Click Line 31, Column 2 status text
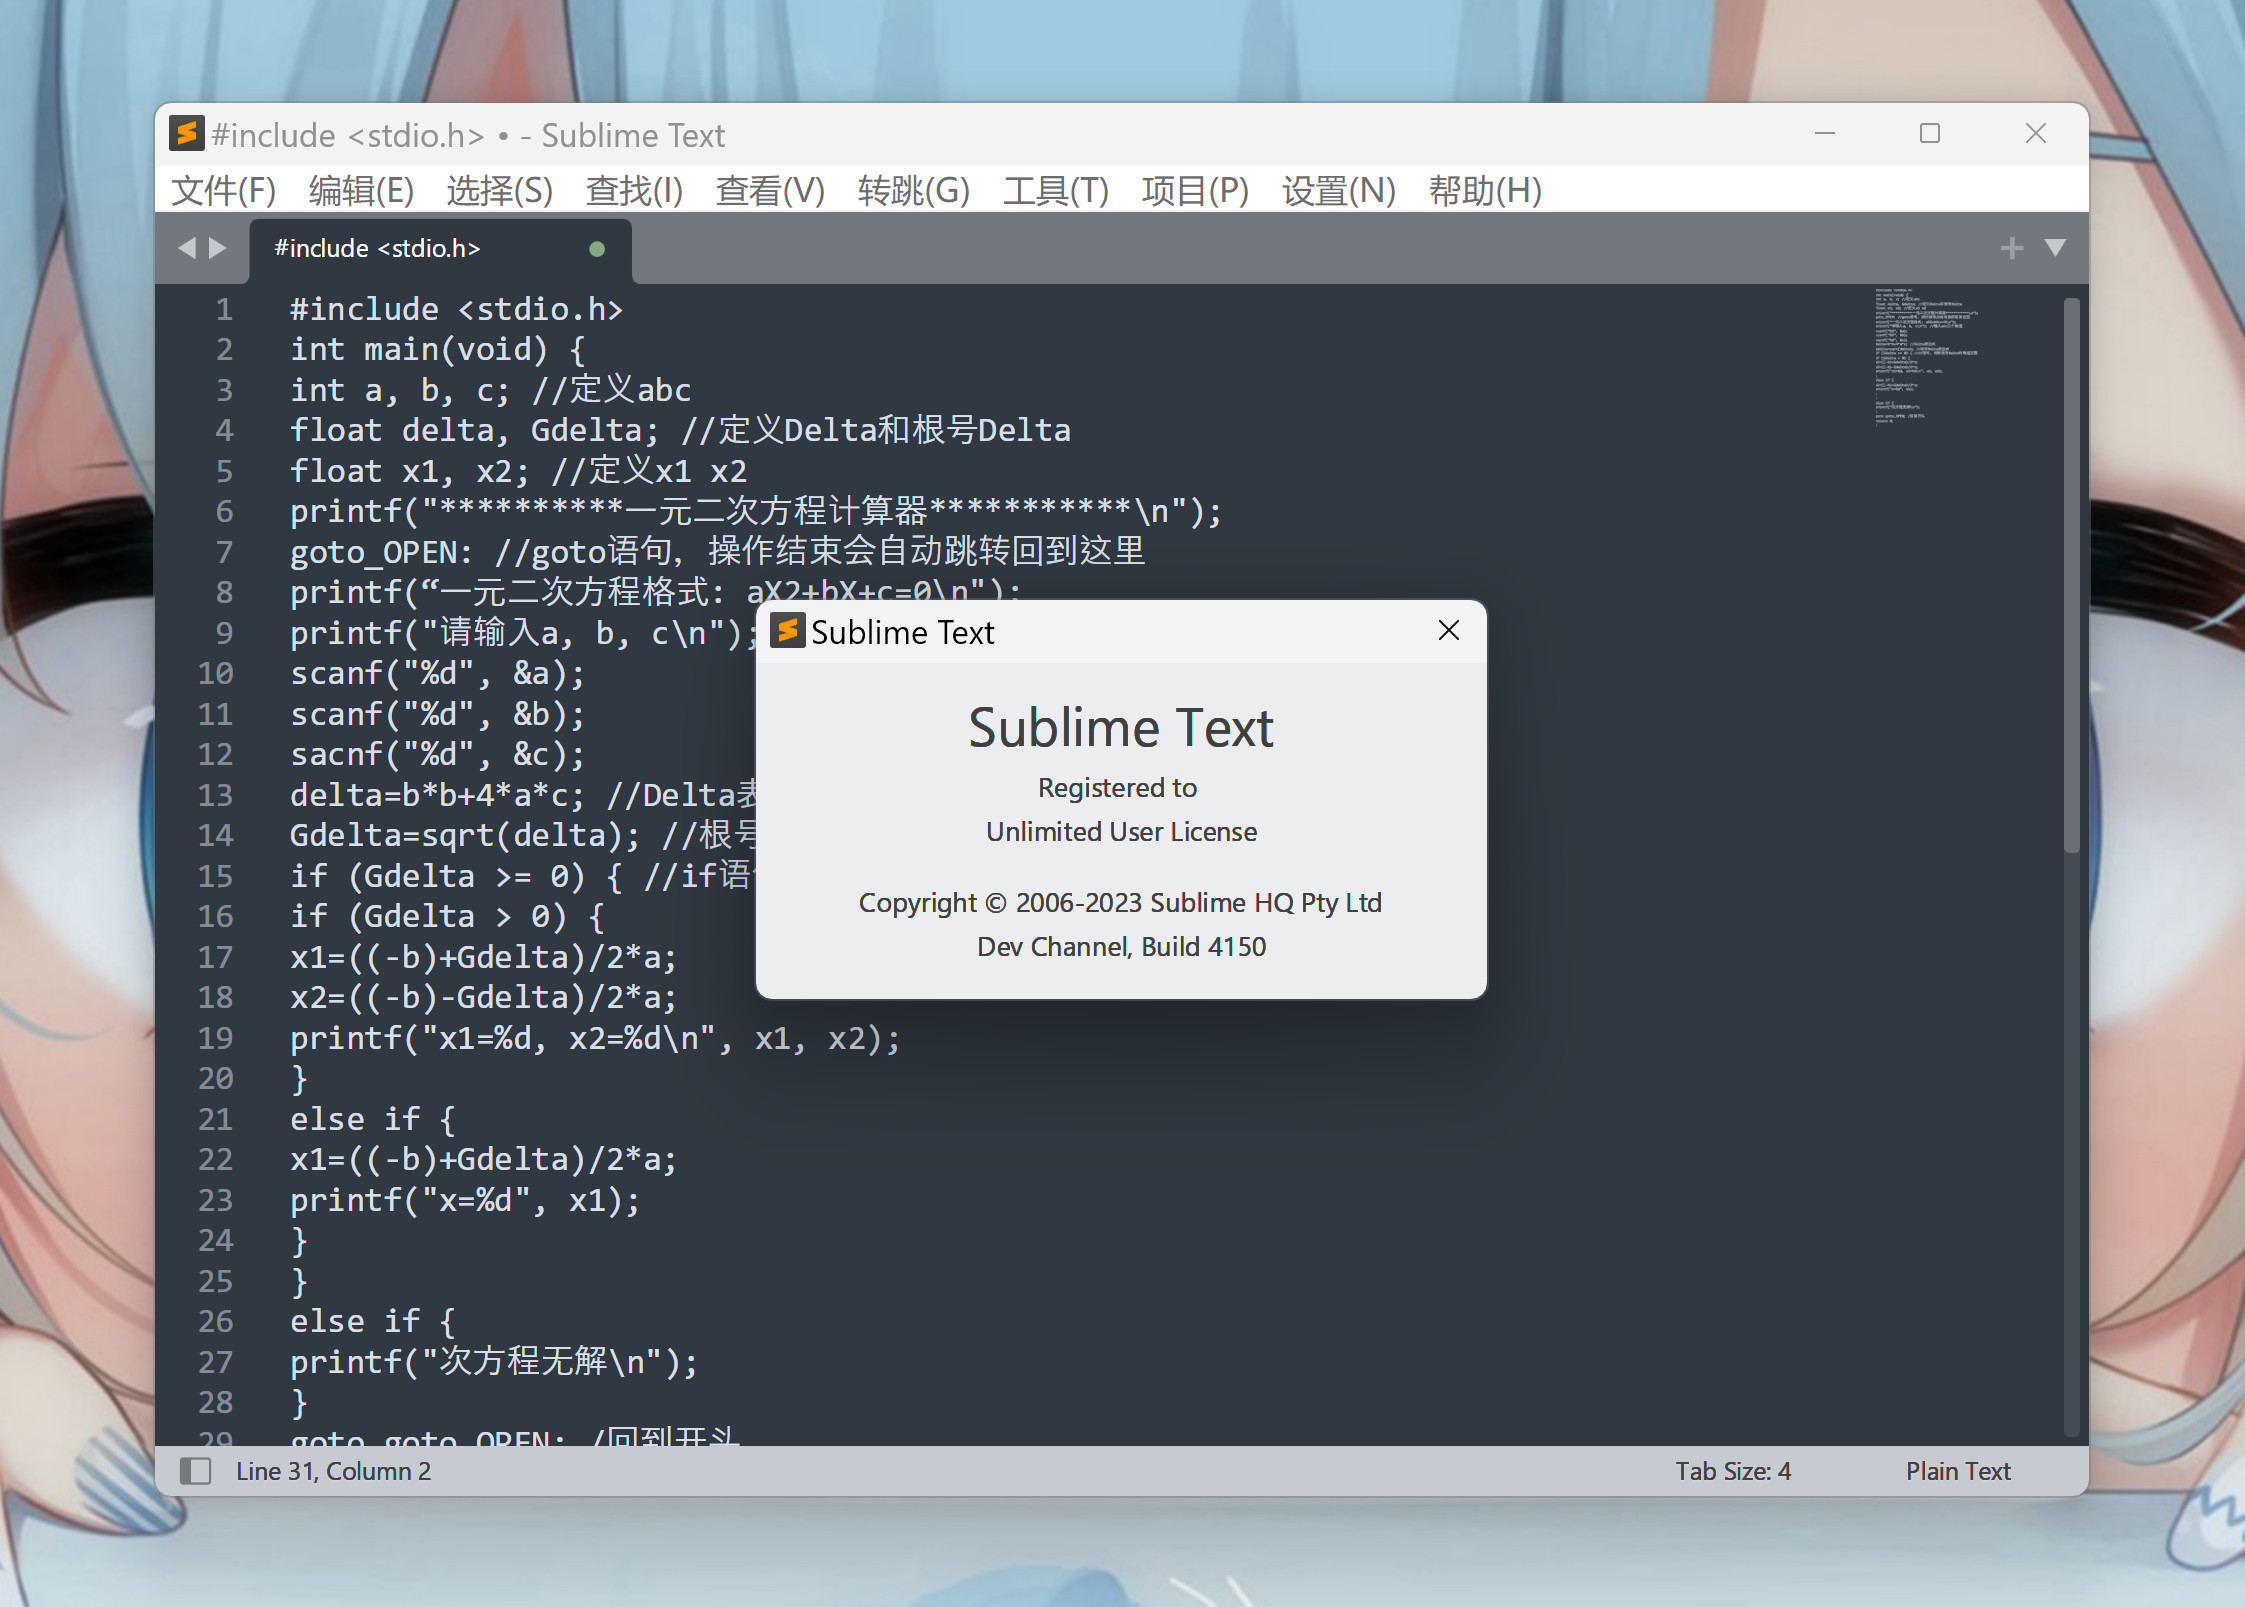Screen dimensions: 2245x1607 [x=333, y=1471]
